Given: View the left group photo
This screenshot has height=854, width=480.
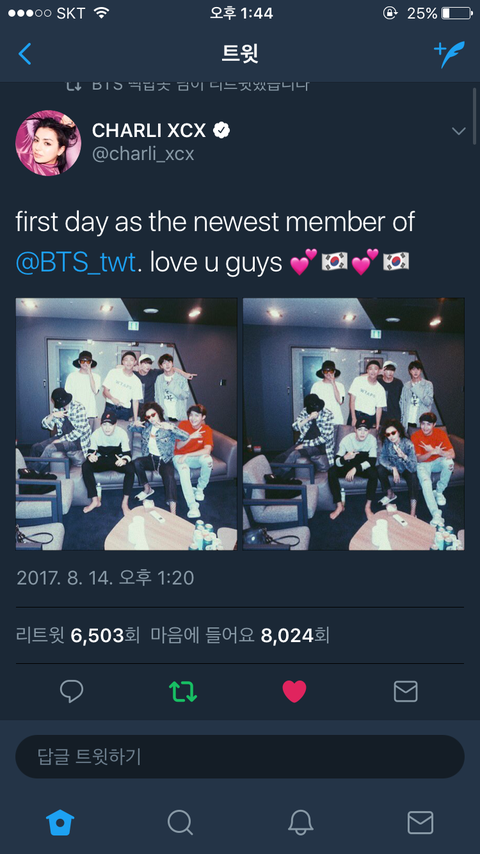Looking at the screenshot, I should (126, 424).
